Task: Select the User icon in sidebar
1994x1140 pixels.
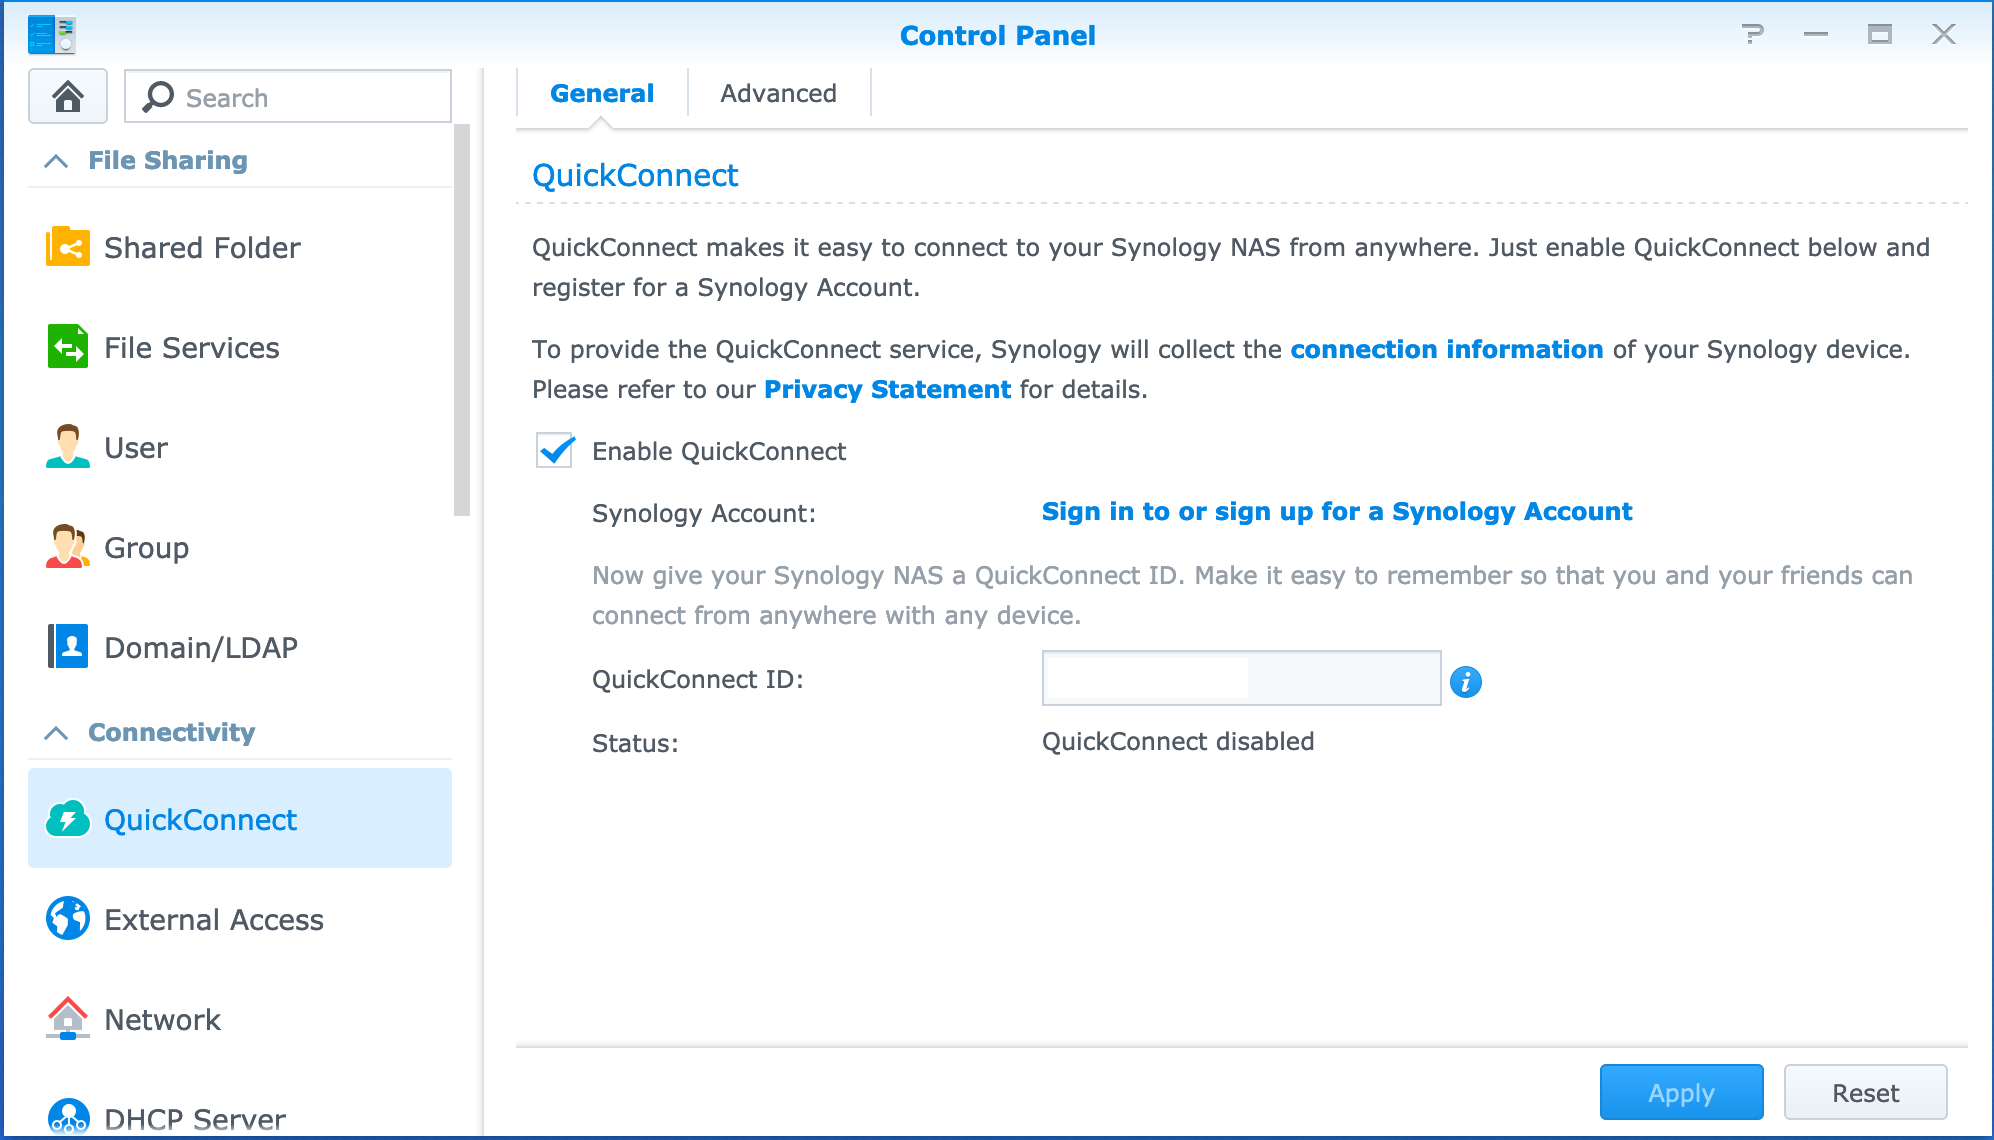Action: [x=68, y=447]
